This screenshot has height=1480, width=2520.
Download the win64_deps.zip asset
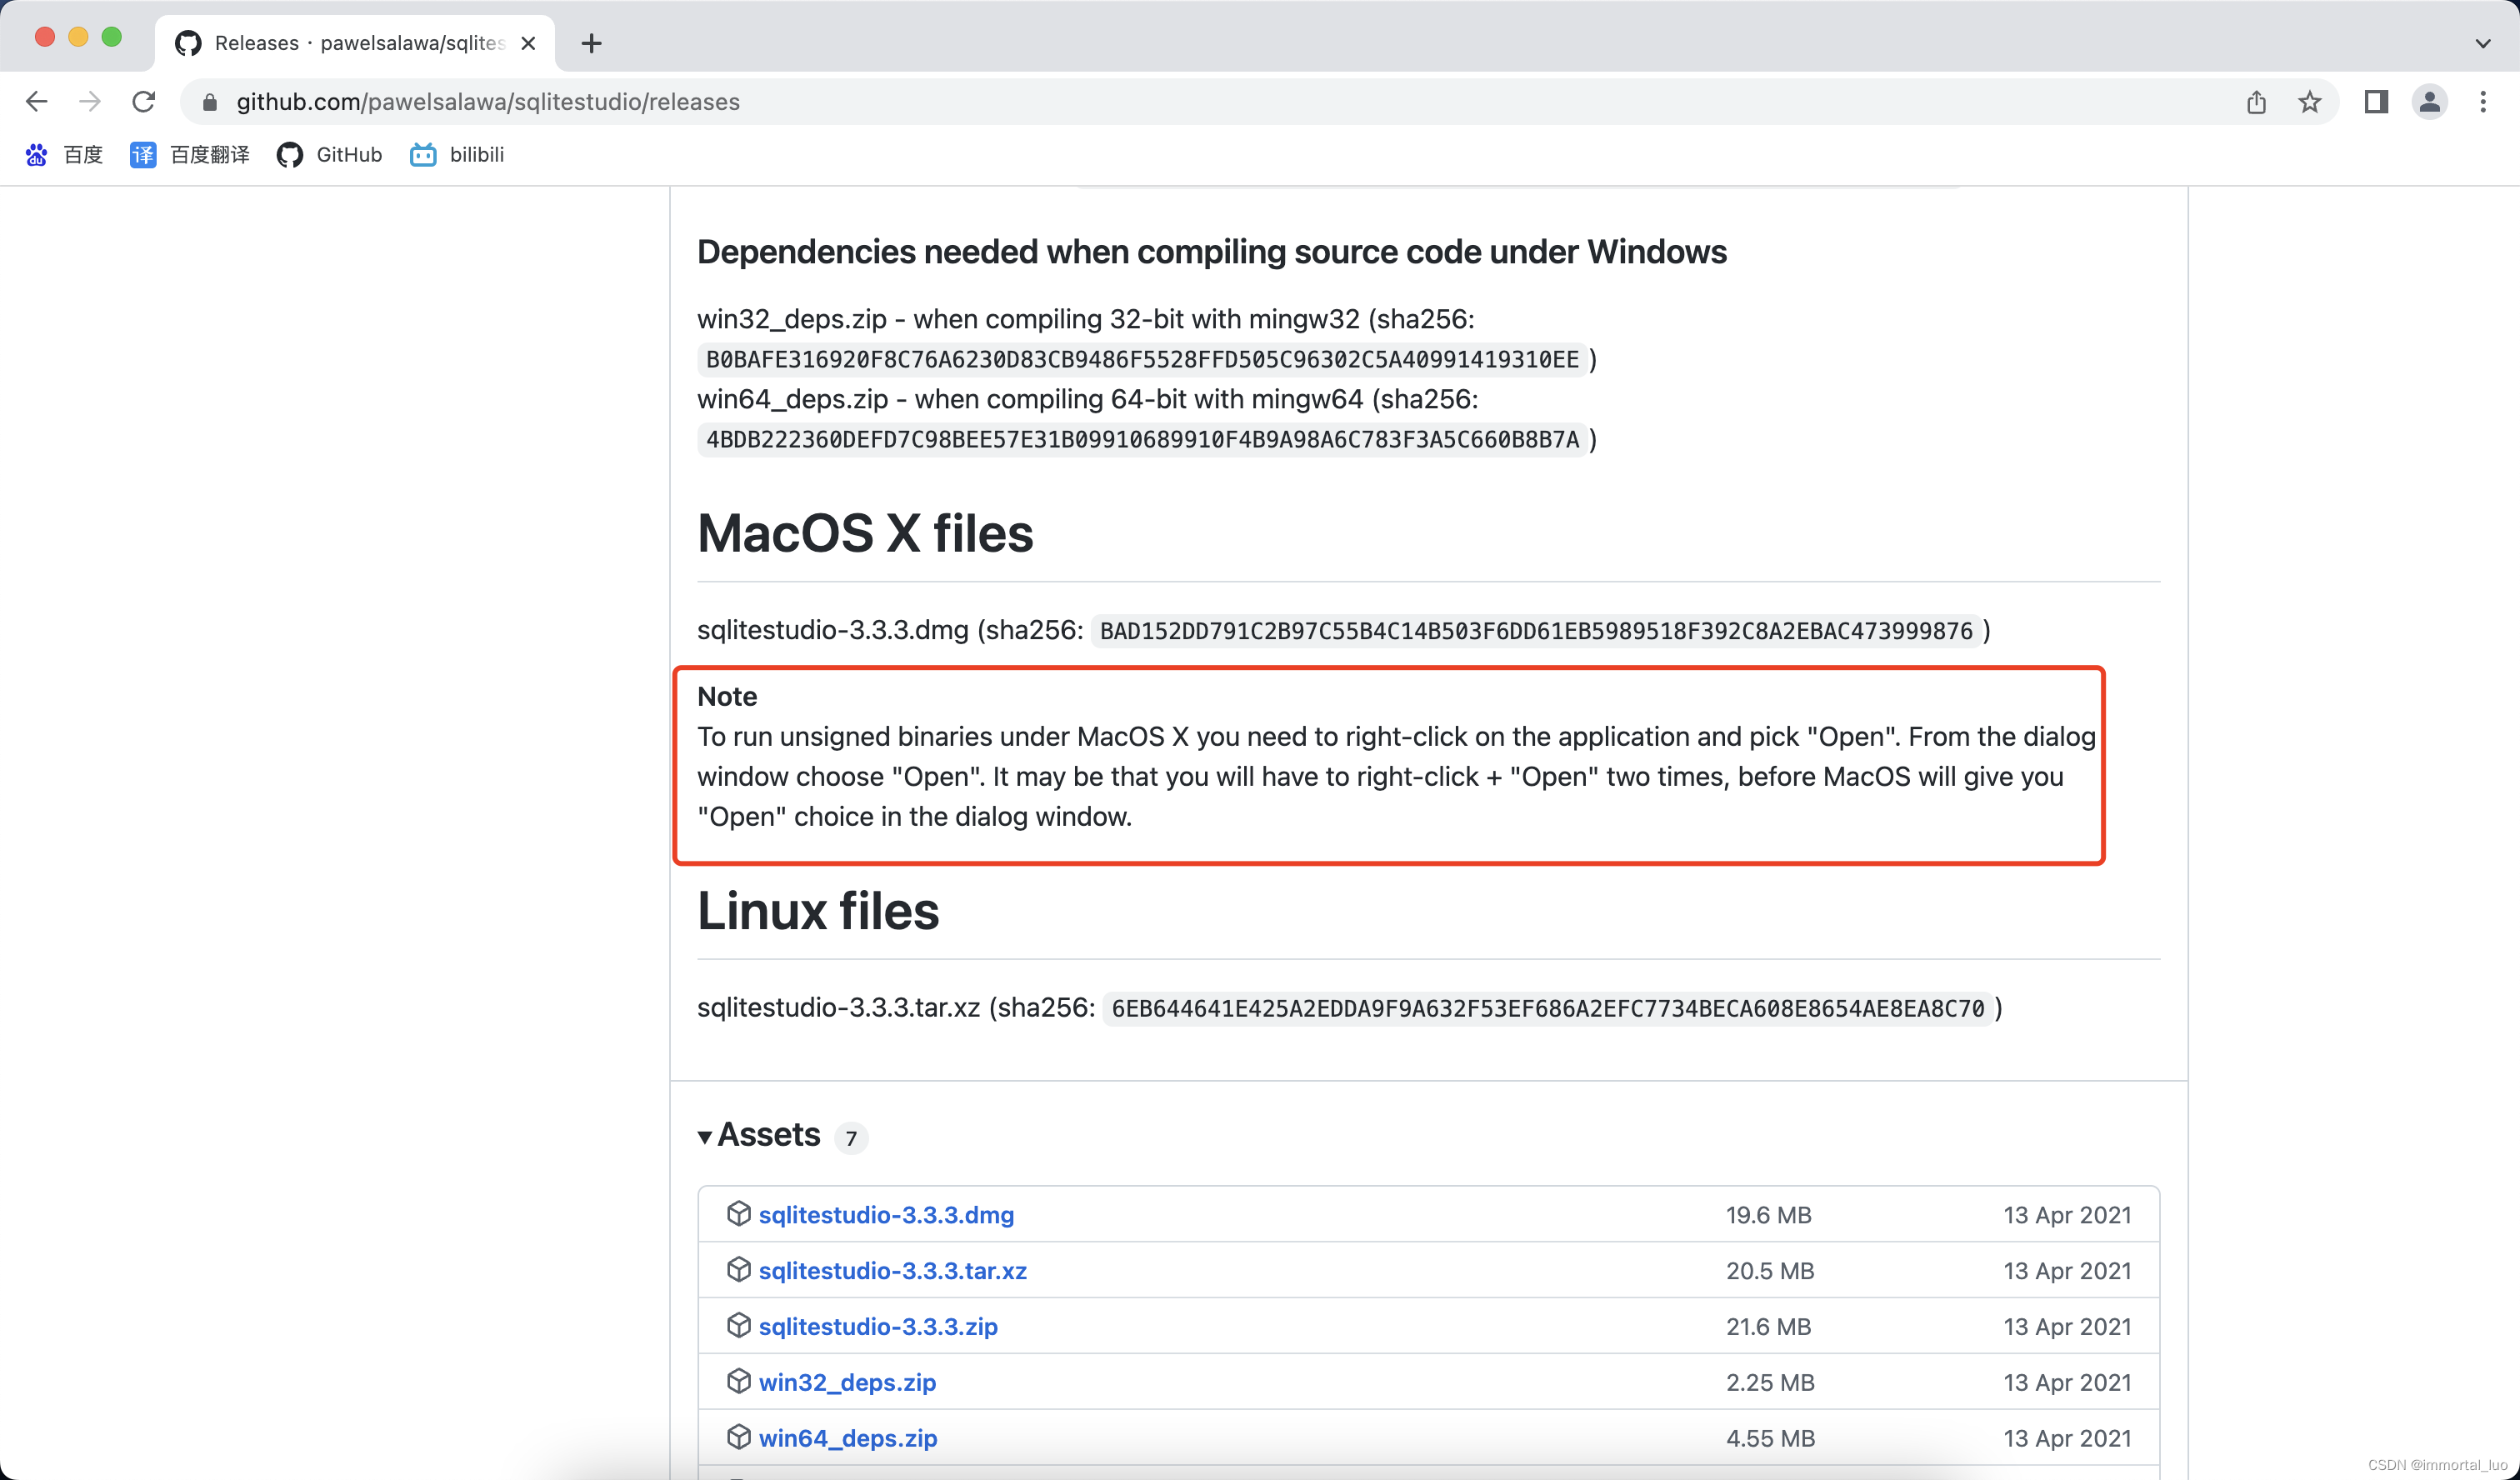[847, 1438]
